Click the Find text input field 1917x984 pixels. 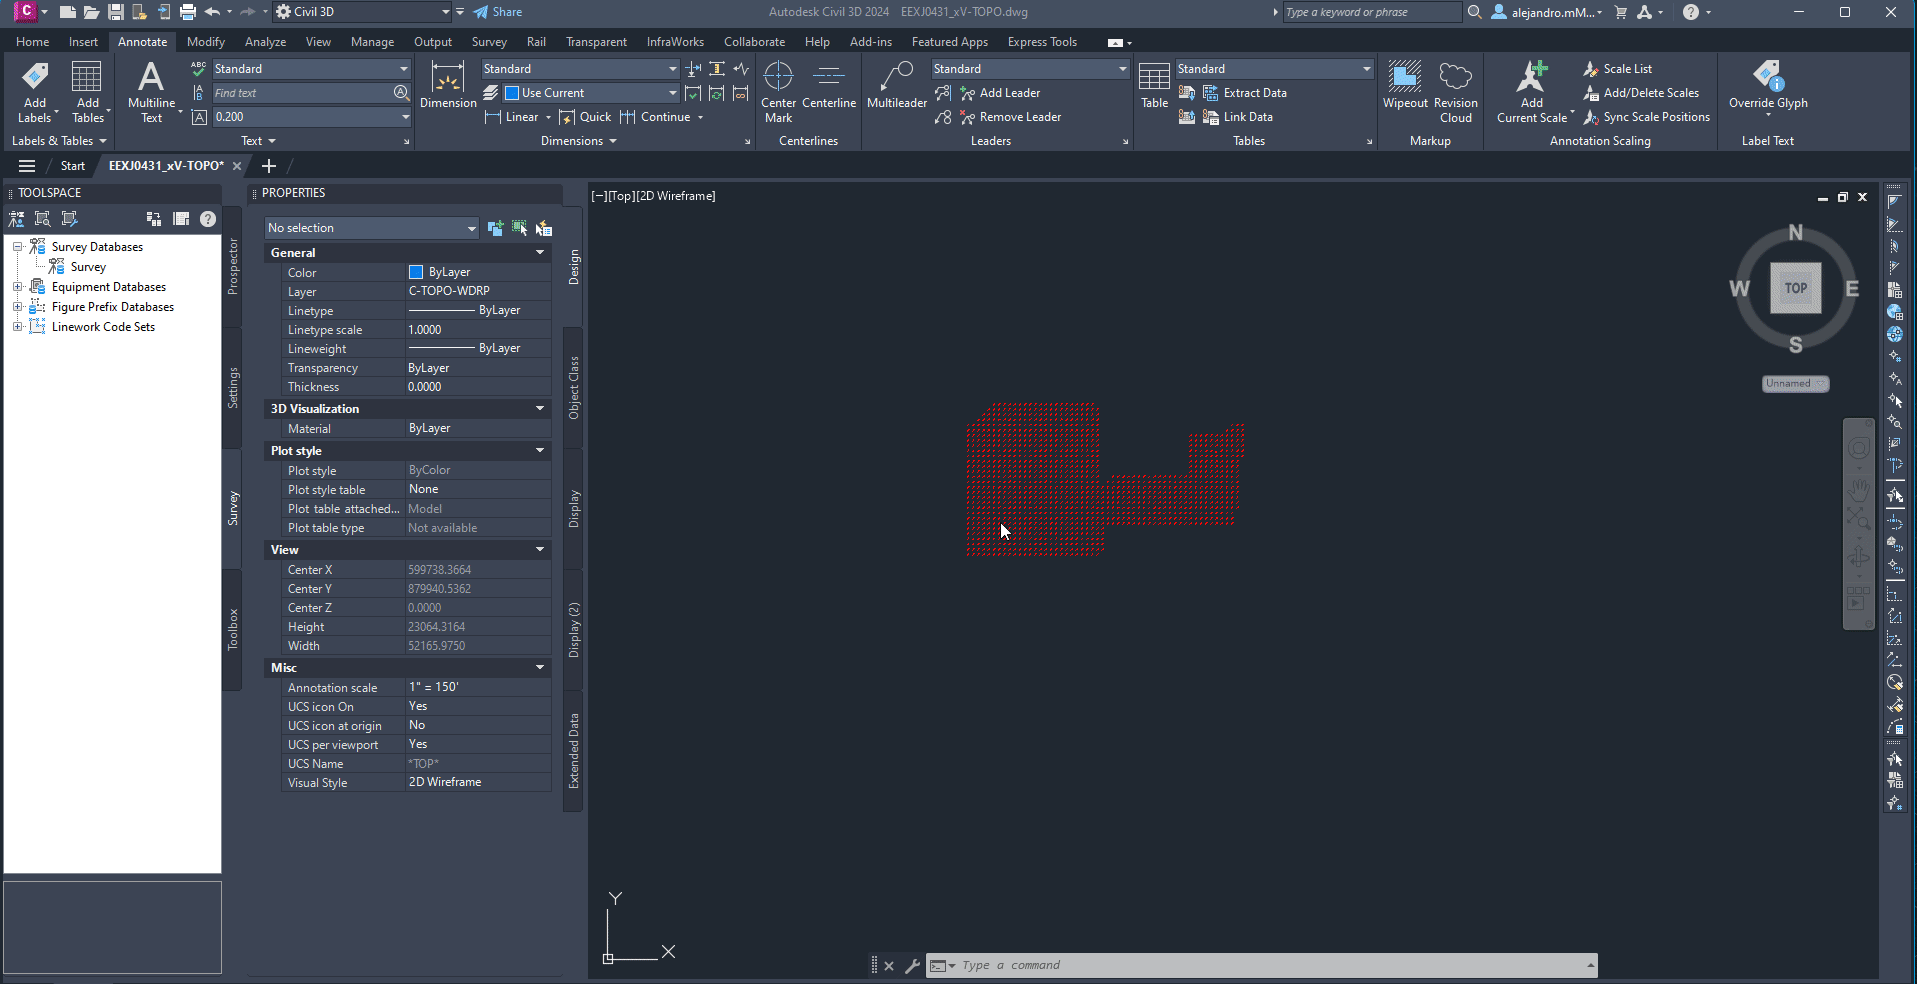tap(302, 93)
